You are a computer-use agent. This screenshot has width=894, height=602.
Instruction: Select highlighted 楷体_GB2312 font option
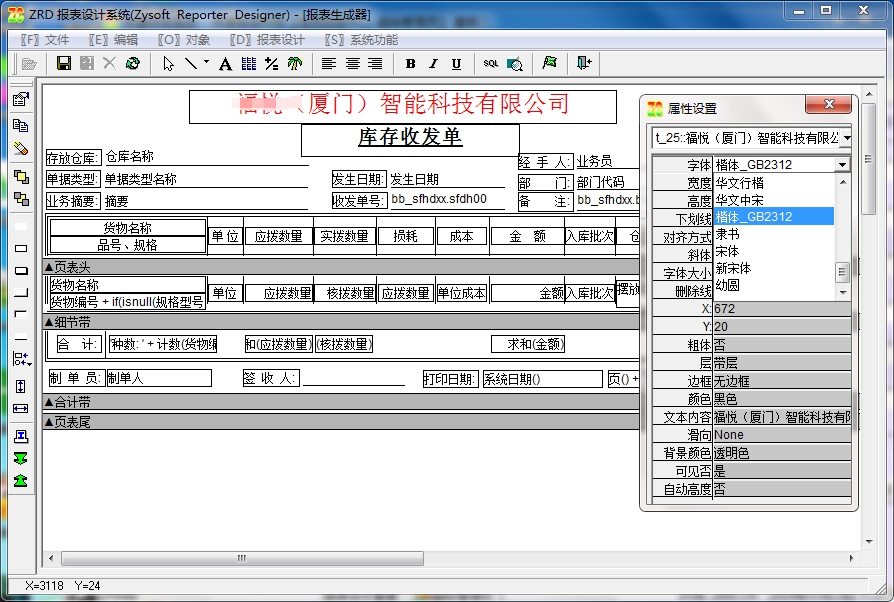pyautogui.click(x=773, y=217)
